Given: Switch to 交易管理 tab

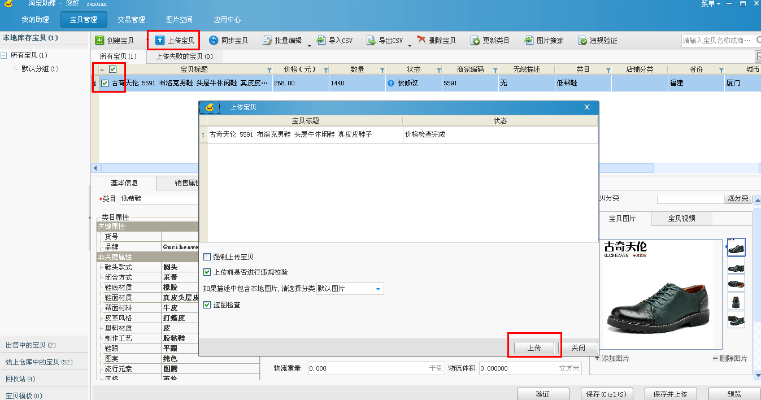Looking at the screenshot, I should pyautogui.click(x=131, y=19).
